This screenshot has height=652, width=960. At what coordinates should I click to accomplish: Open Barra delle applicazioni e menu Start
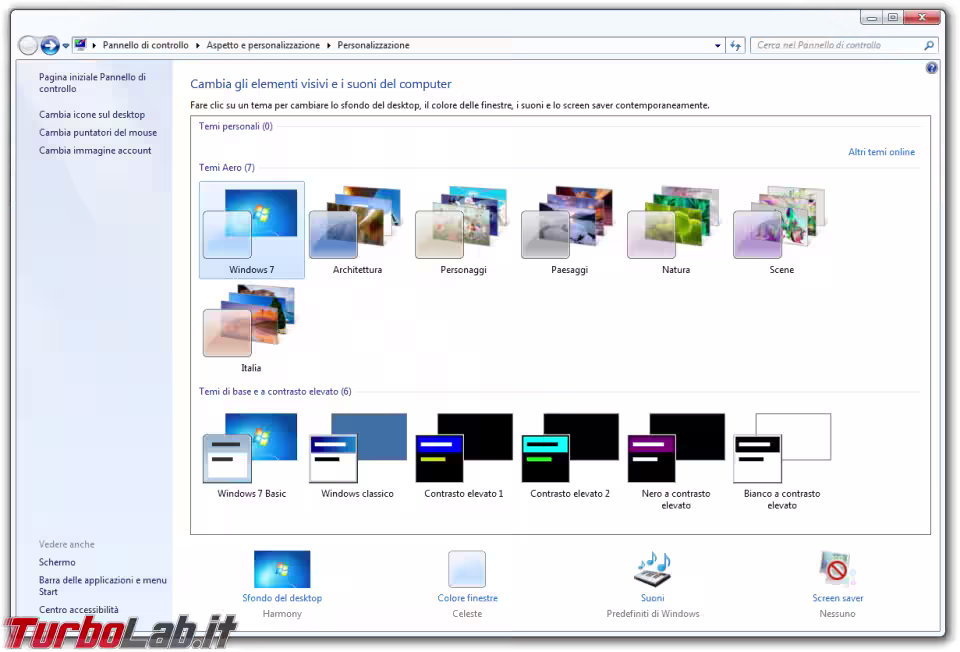pyautogui.click(x=102, y=586)
